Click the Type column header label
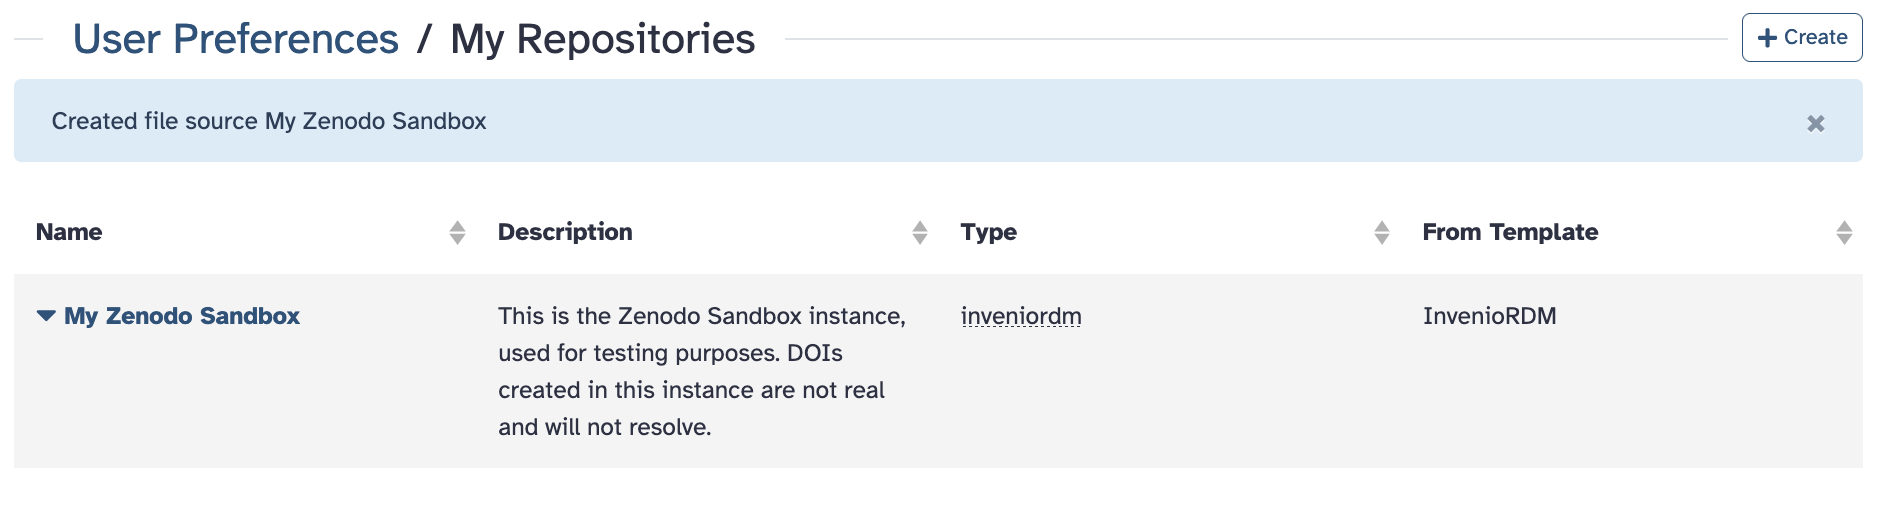 988,232
